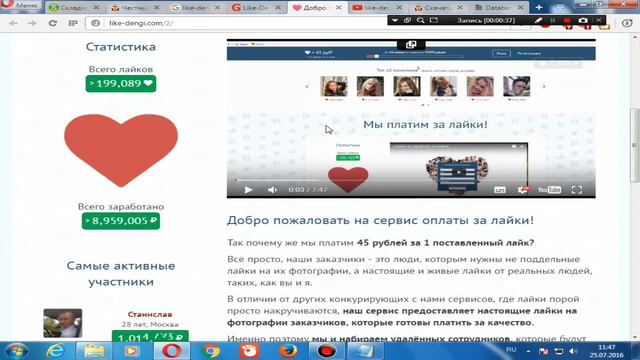Screen dimensions: 640x360
Task: Open the Opera Меню button
Action: tap(20, 5)
